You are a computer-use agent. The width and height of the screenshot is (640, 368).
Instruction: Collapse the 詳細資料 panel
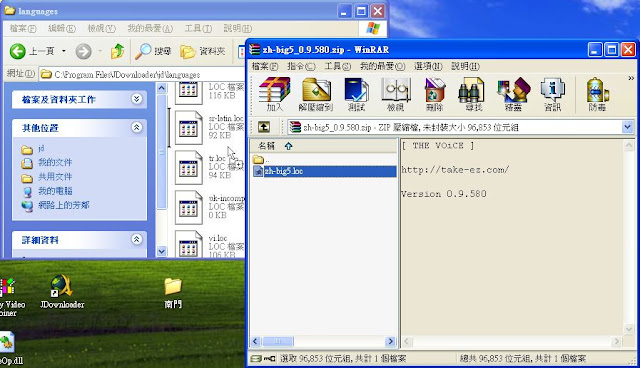point(136,239)
